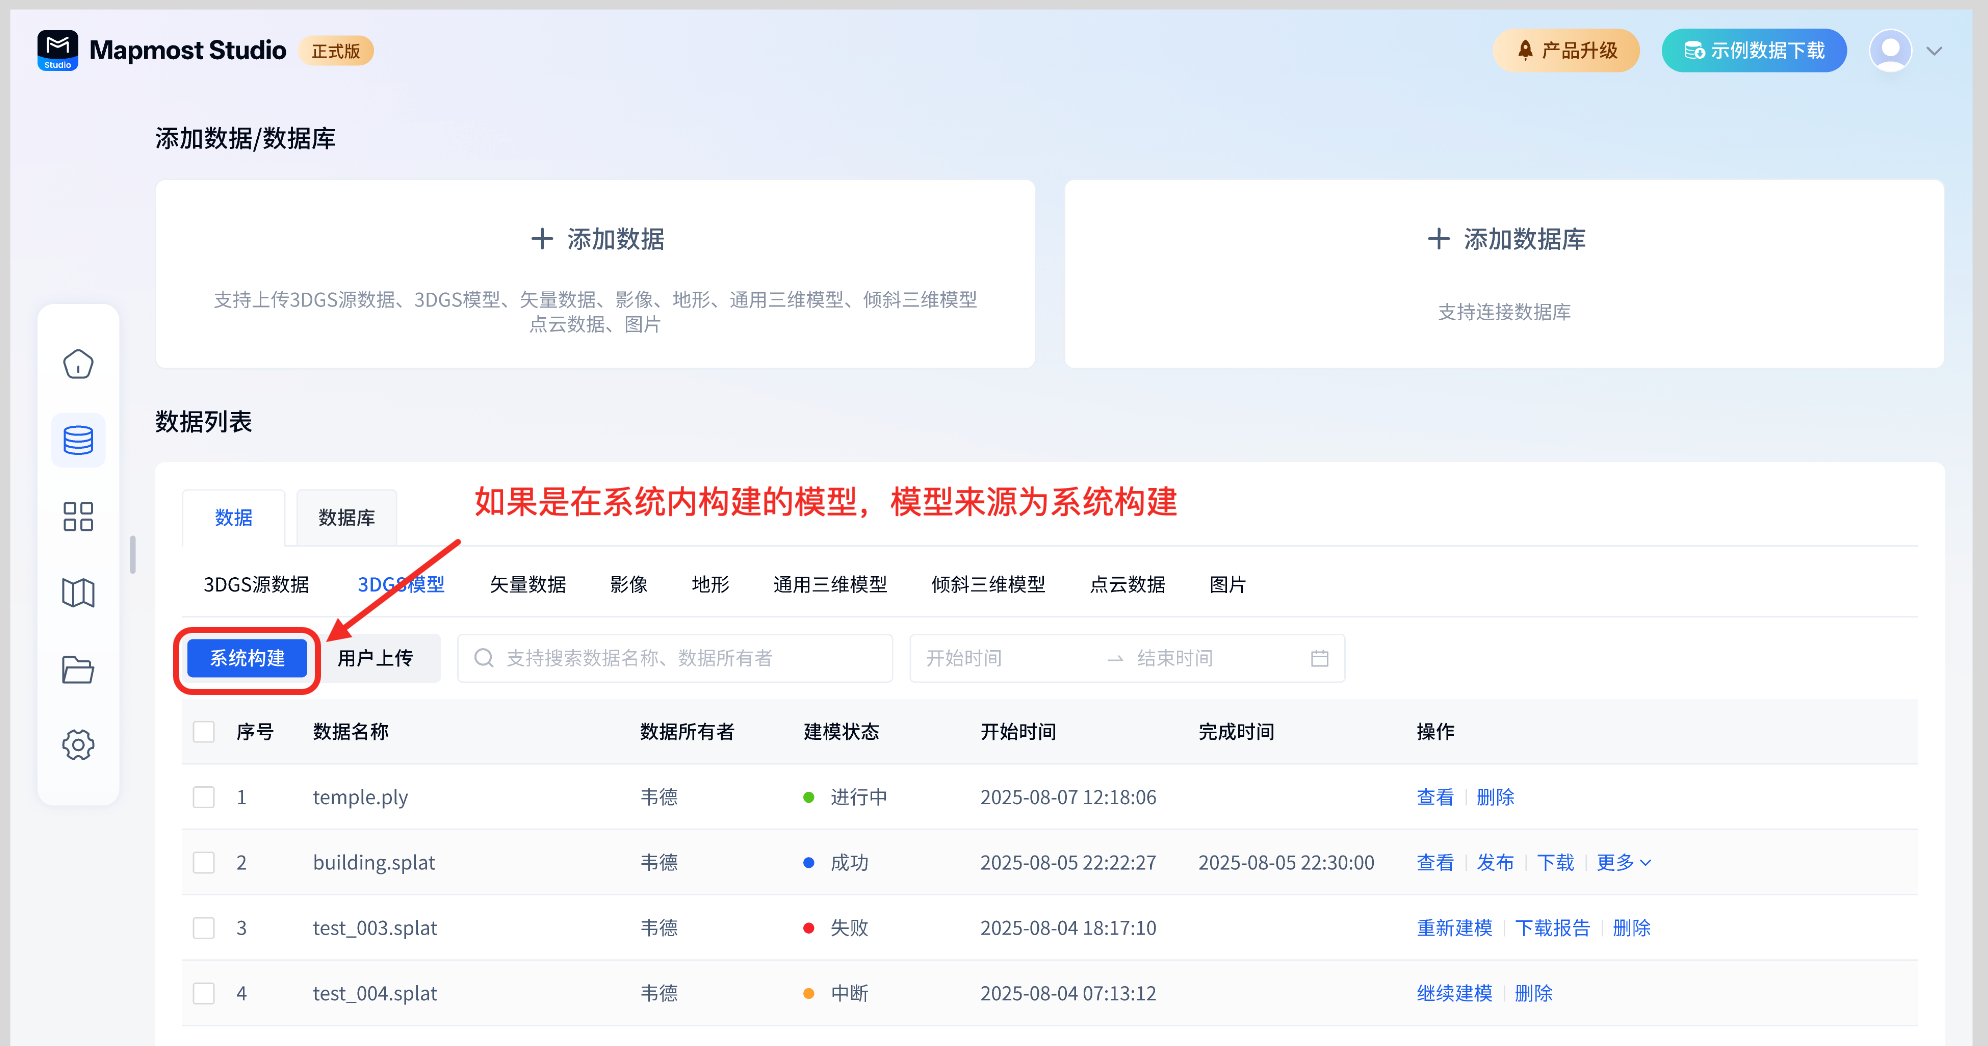Expand the 更多 dropdown for building.splat
The image size is (1988, 1046).
click(x=1623, y=863)
